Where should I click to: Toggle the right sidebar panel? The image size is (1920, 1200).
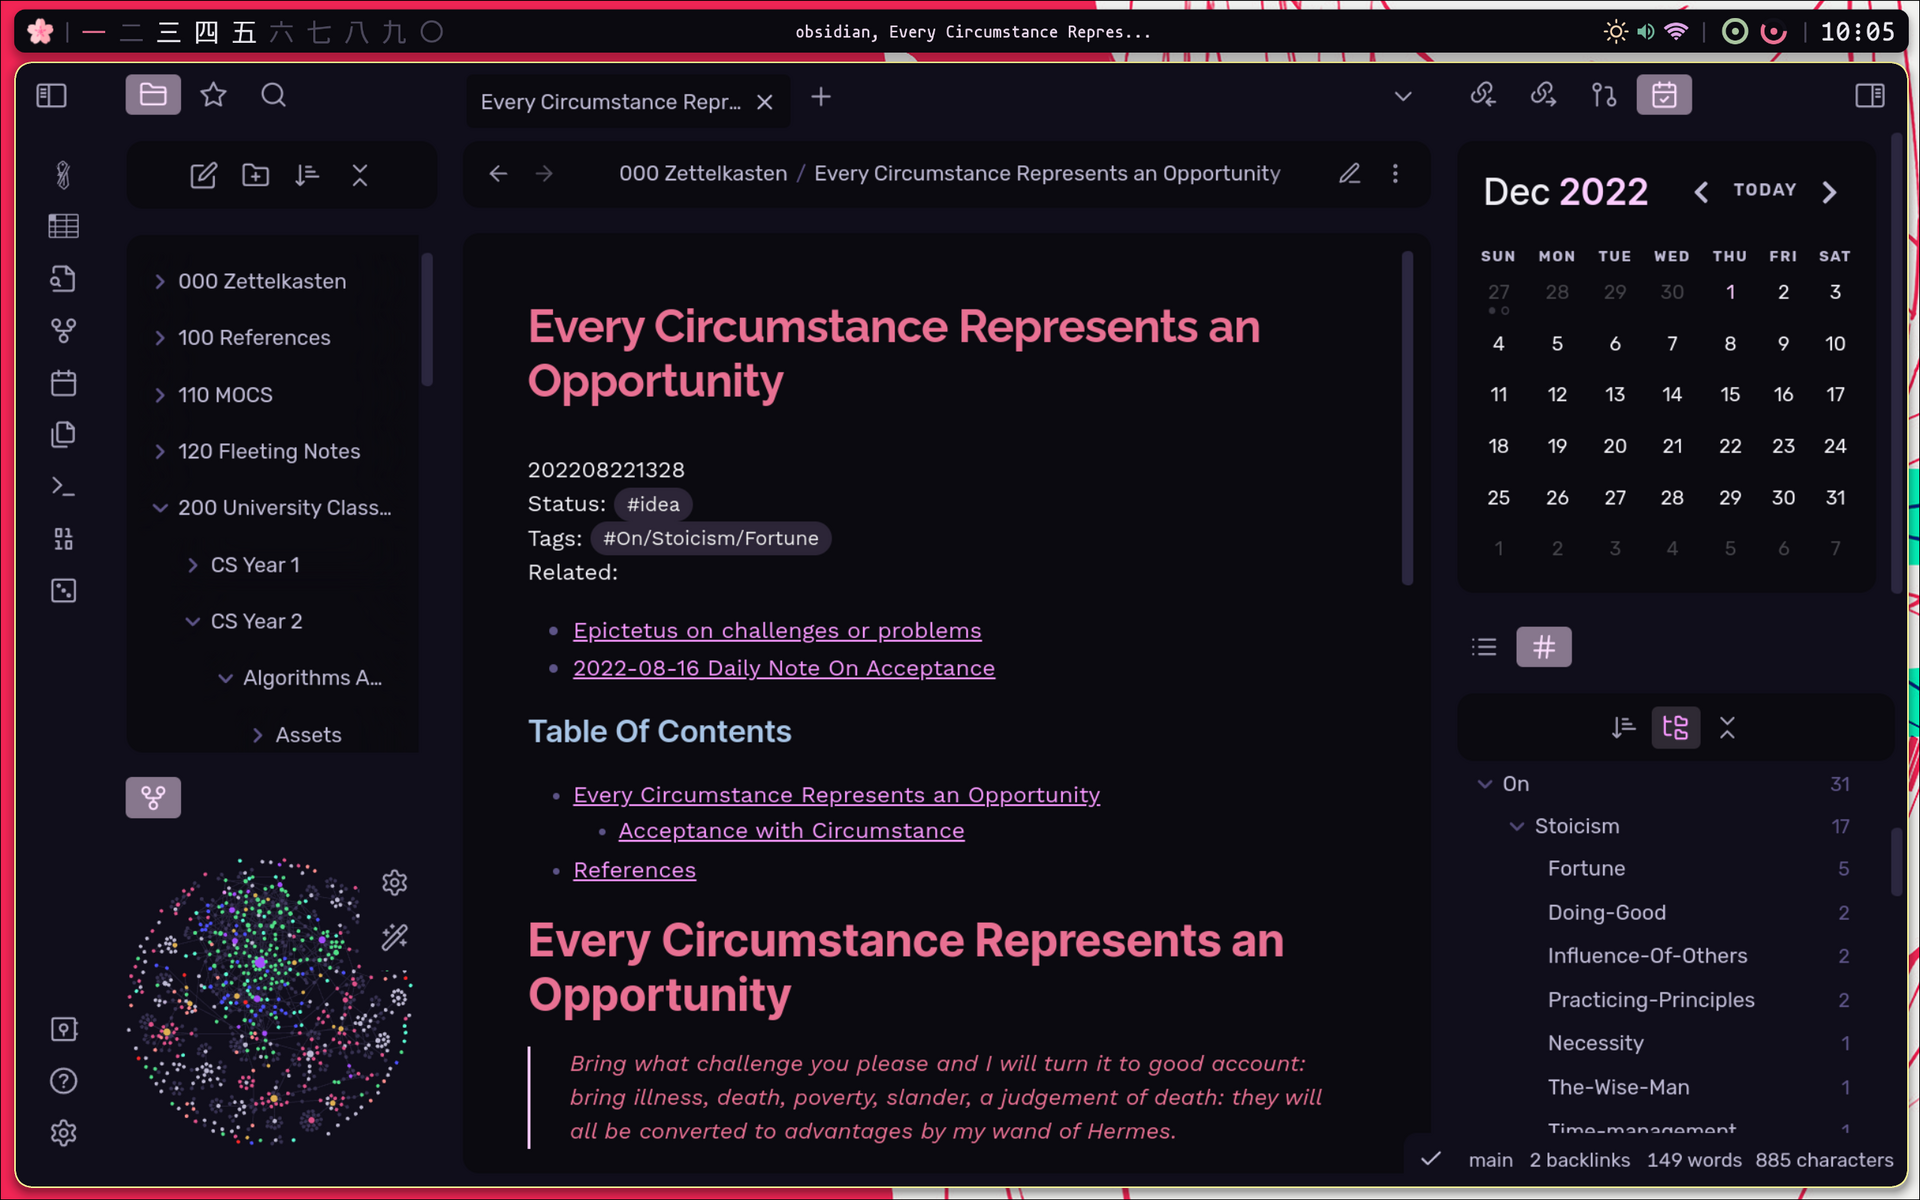point(1869,96)
